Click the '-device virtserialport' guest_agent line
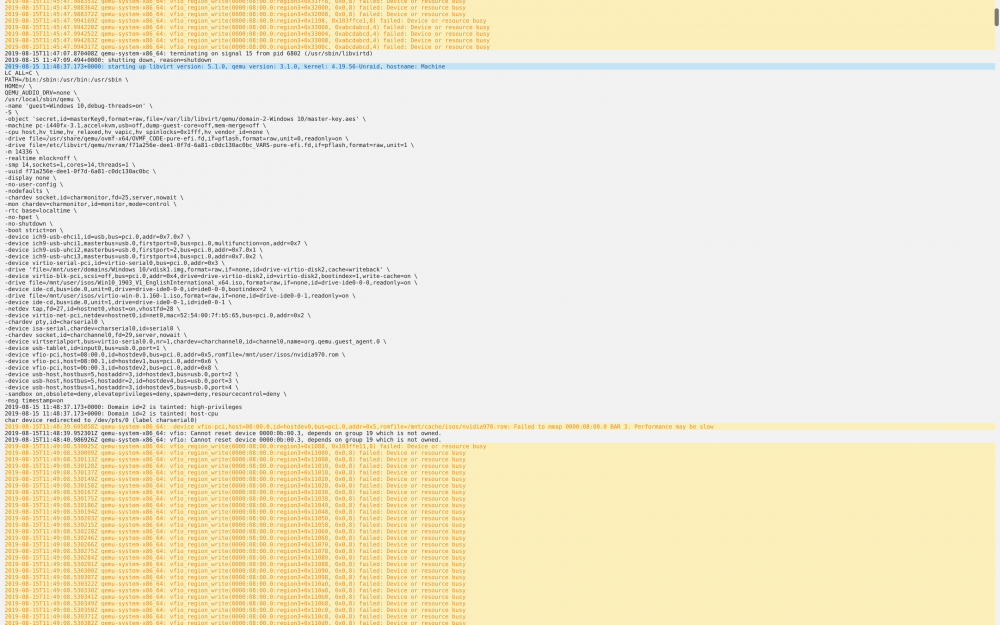This screenshot has height=625, width=1000. click(x=196, y=341)
